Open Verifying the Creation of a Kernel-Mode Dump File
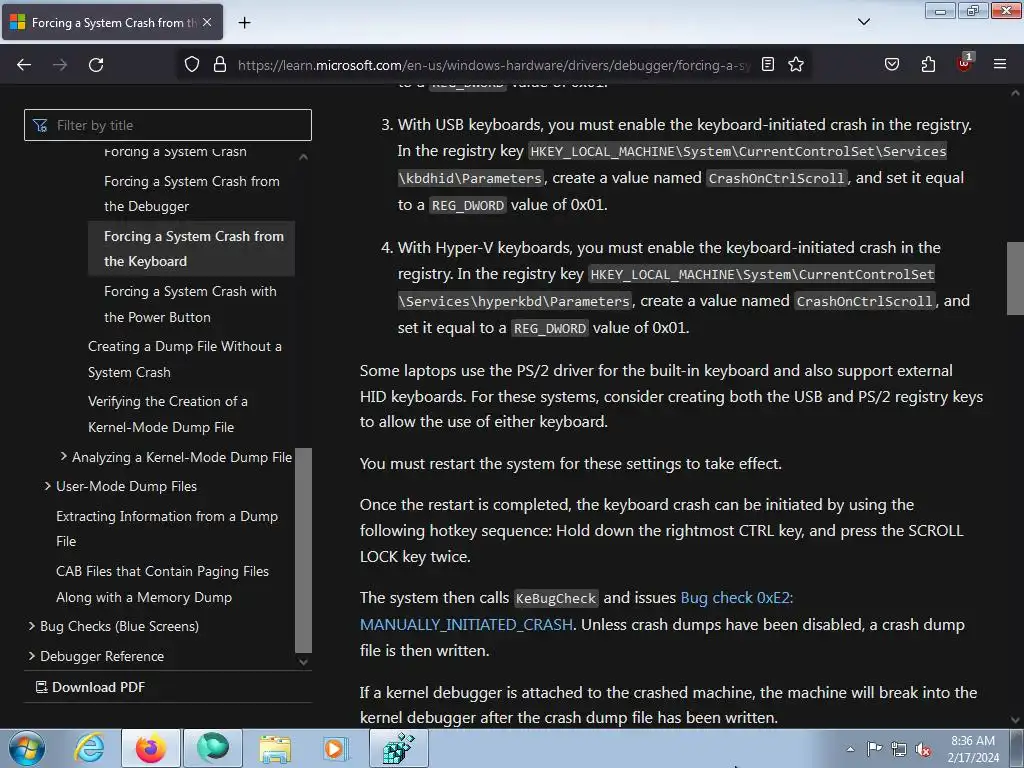The width and height of the screenshot is (1024, 768). pos(167,414)
